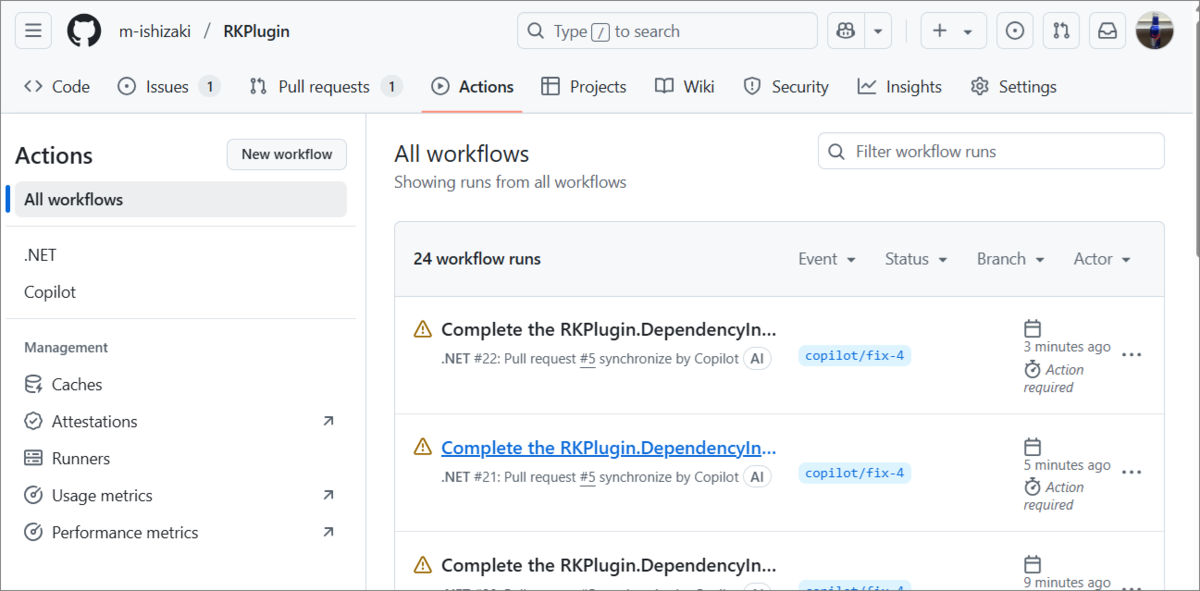Click the GitHub Octocat logo
1200x591 pixels.
point(84,31)
